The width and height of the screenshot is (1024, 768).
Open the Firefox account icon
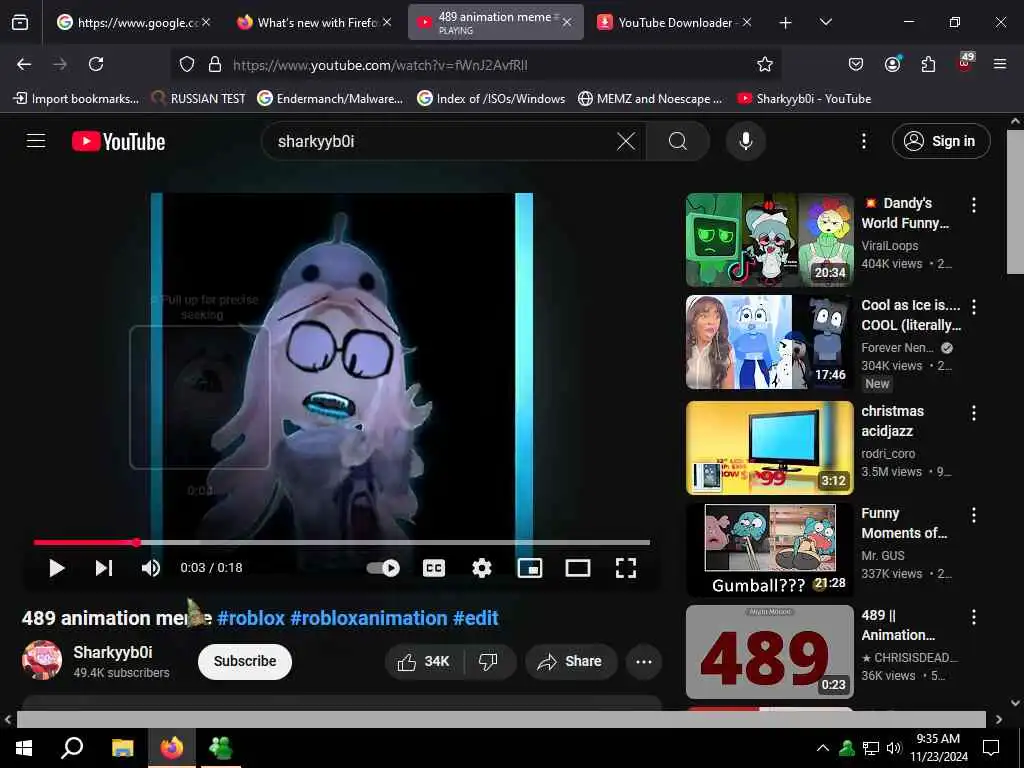pos(892,64)
